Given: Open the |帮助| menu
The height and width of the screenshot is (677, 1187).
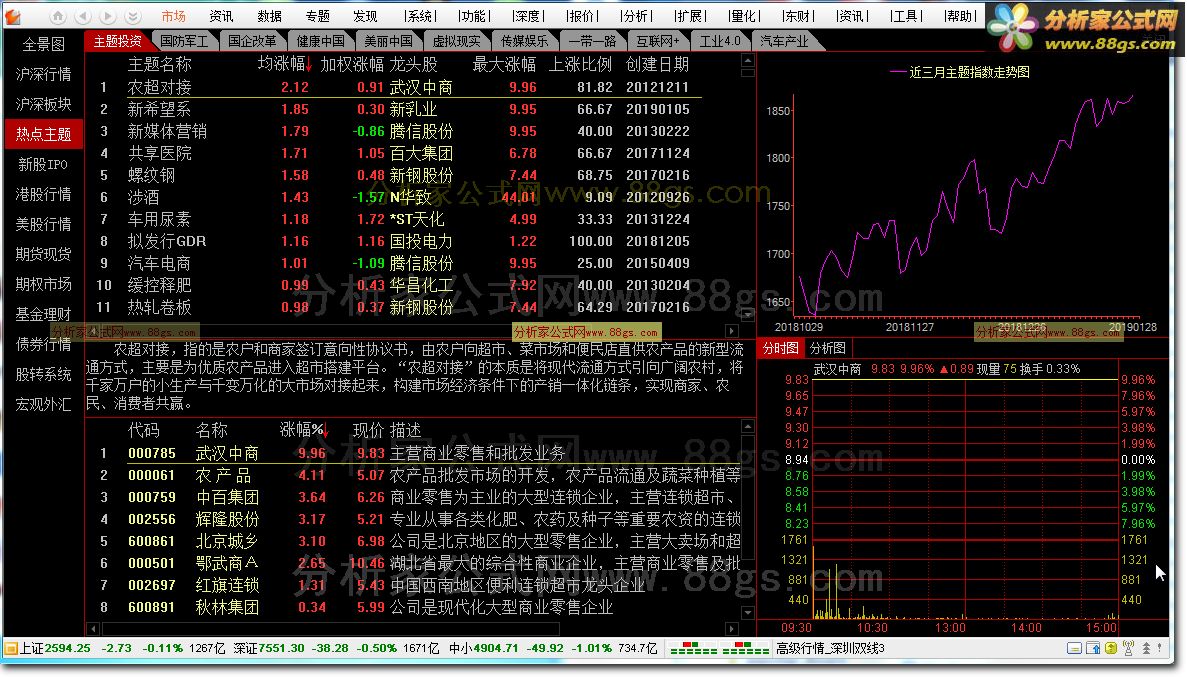Looking at the screenshot, I should (961, 16).
